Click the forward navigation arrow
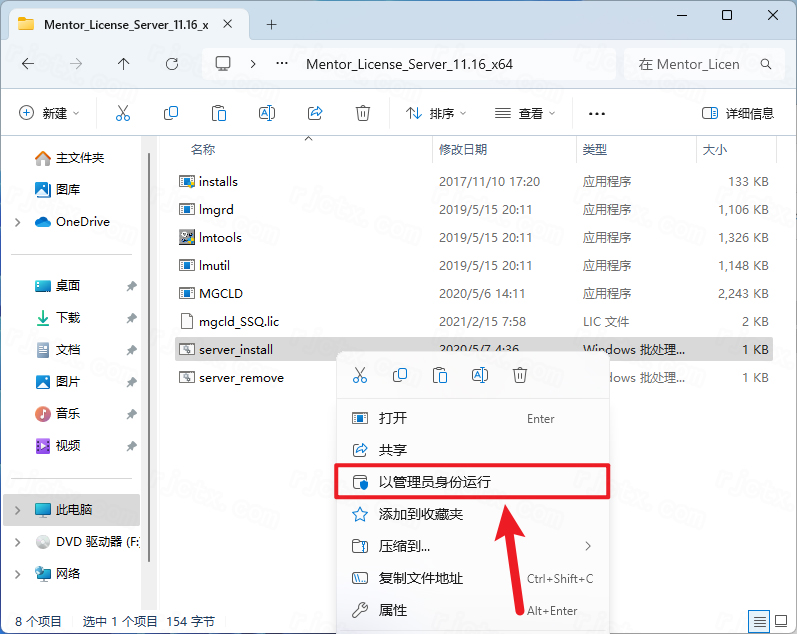The width and height of the screenshot is (797, 634). (76, 64)
